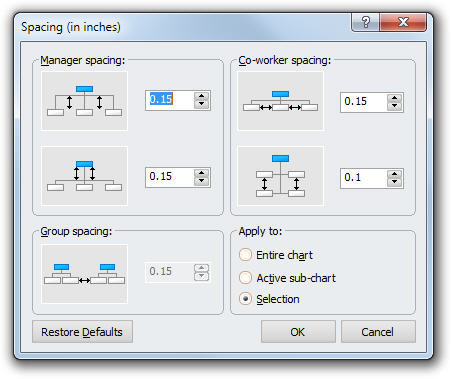The width and height of the screenshot is (452, 379).
Task: Click the Cancel button
Action: [x=378, y=332]
